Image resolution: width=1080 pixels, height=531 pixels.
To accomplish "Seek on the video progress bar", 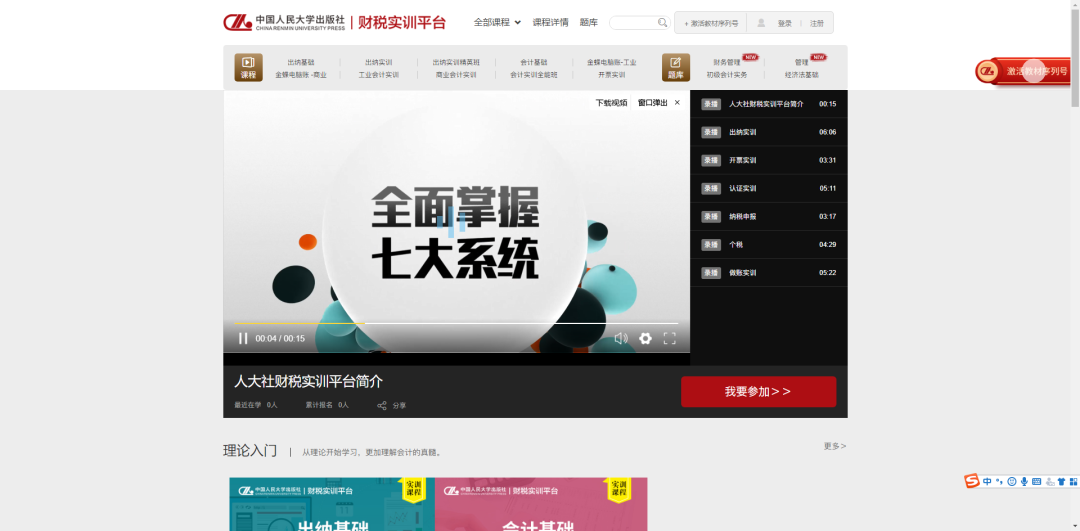I will [456, 323].
